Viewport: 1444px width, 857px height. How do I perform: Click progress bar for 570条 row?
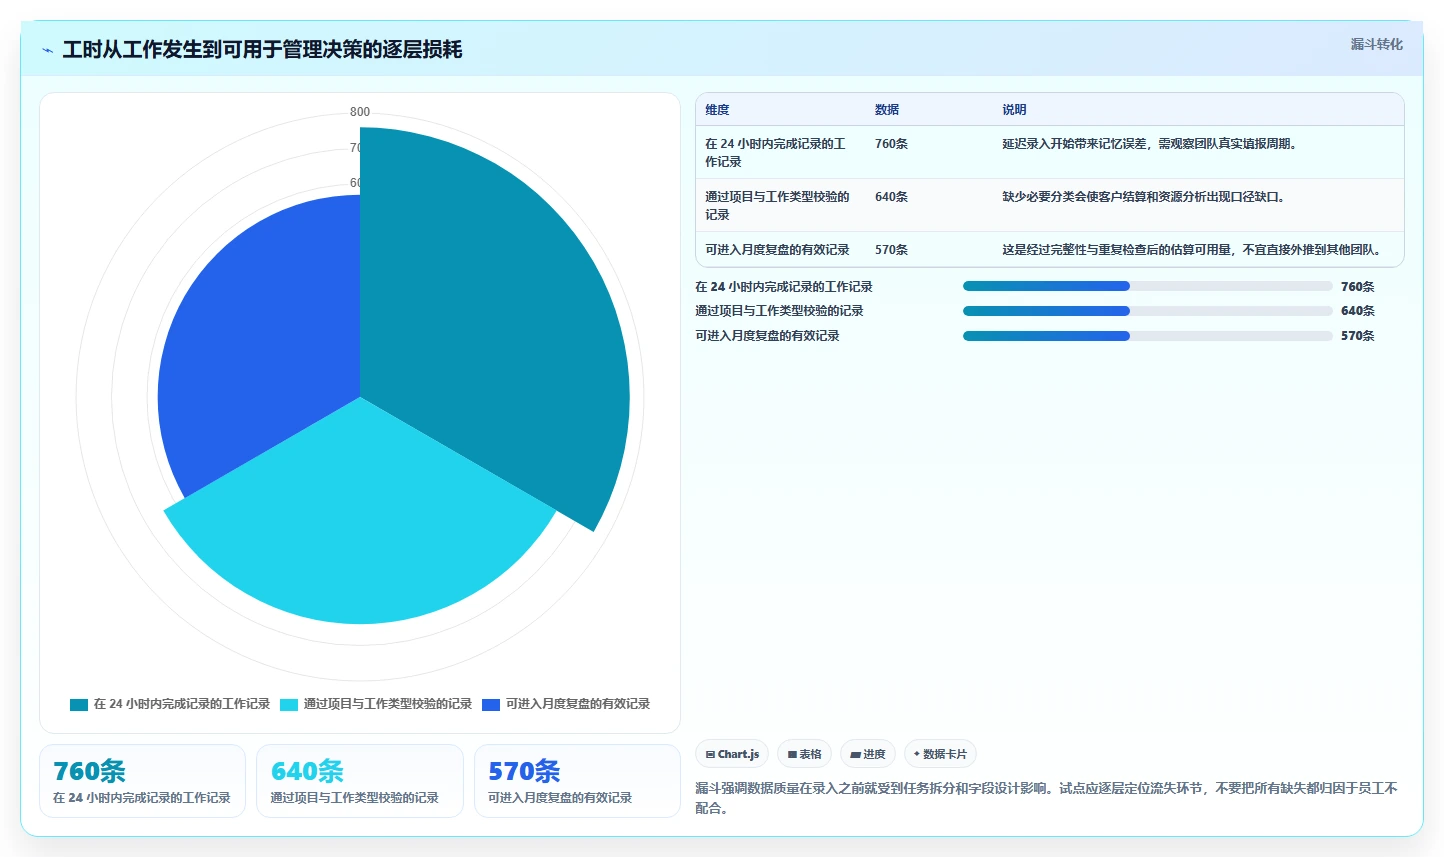tap(1148, 336)
